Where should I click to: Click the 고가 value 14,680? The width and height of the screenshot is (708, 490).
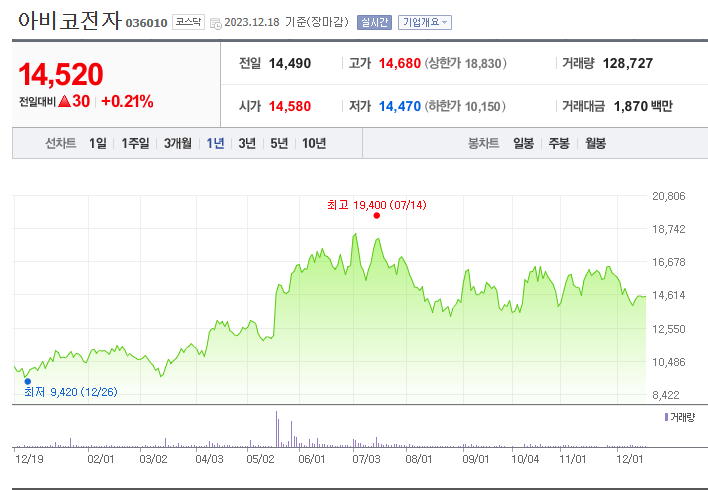(400, 64)
